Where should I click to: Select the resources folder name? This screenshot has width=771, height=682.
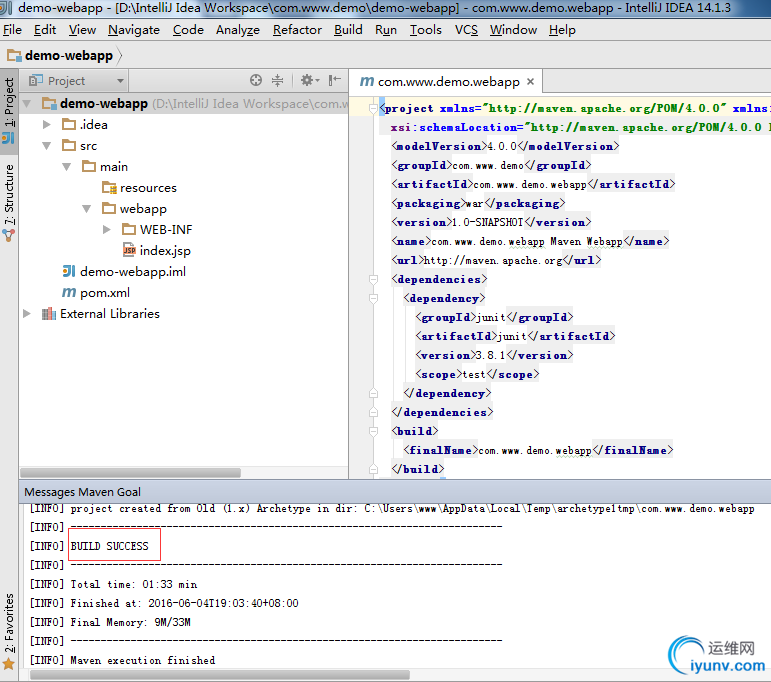[148, 188]
